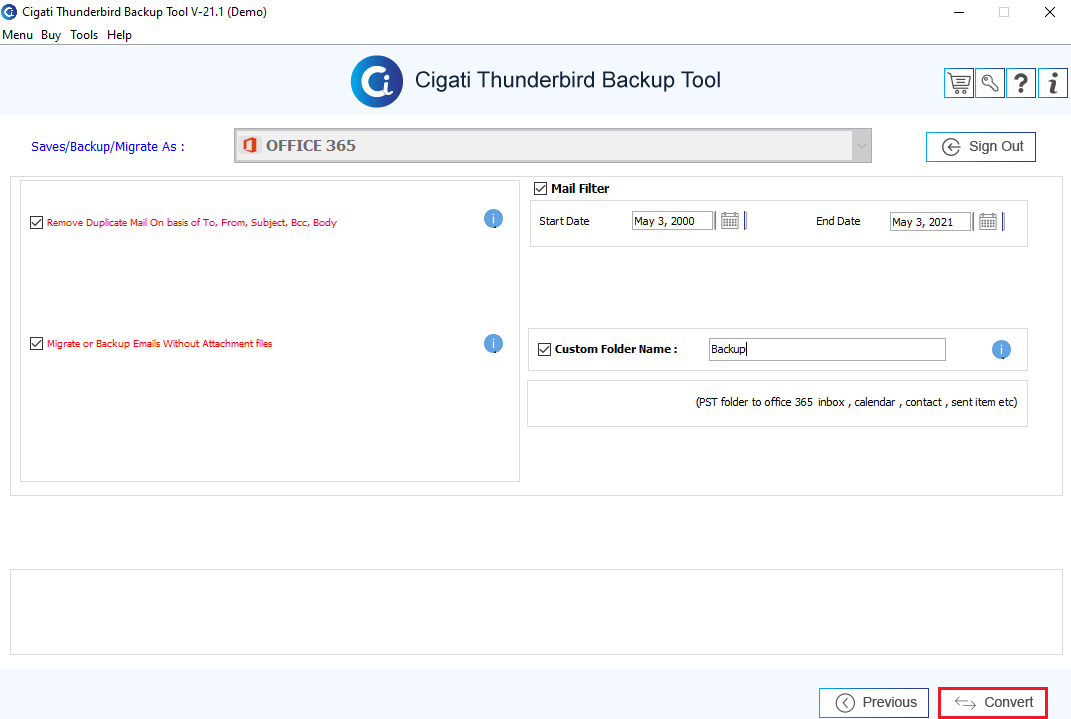Viewport: 1071px width, 719px height.
Task: Click the Cigati Thunderbird Backup Tool heading
Action: [x=568, y=80]
